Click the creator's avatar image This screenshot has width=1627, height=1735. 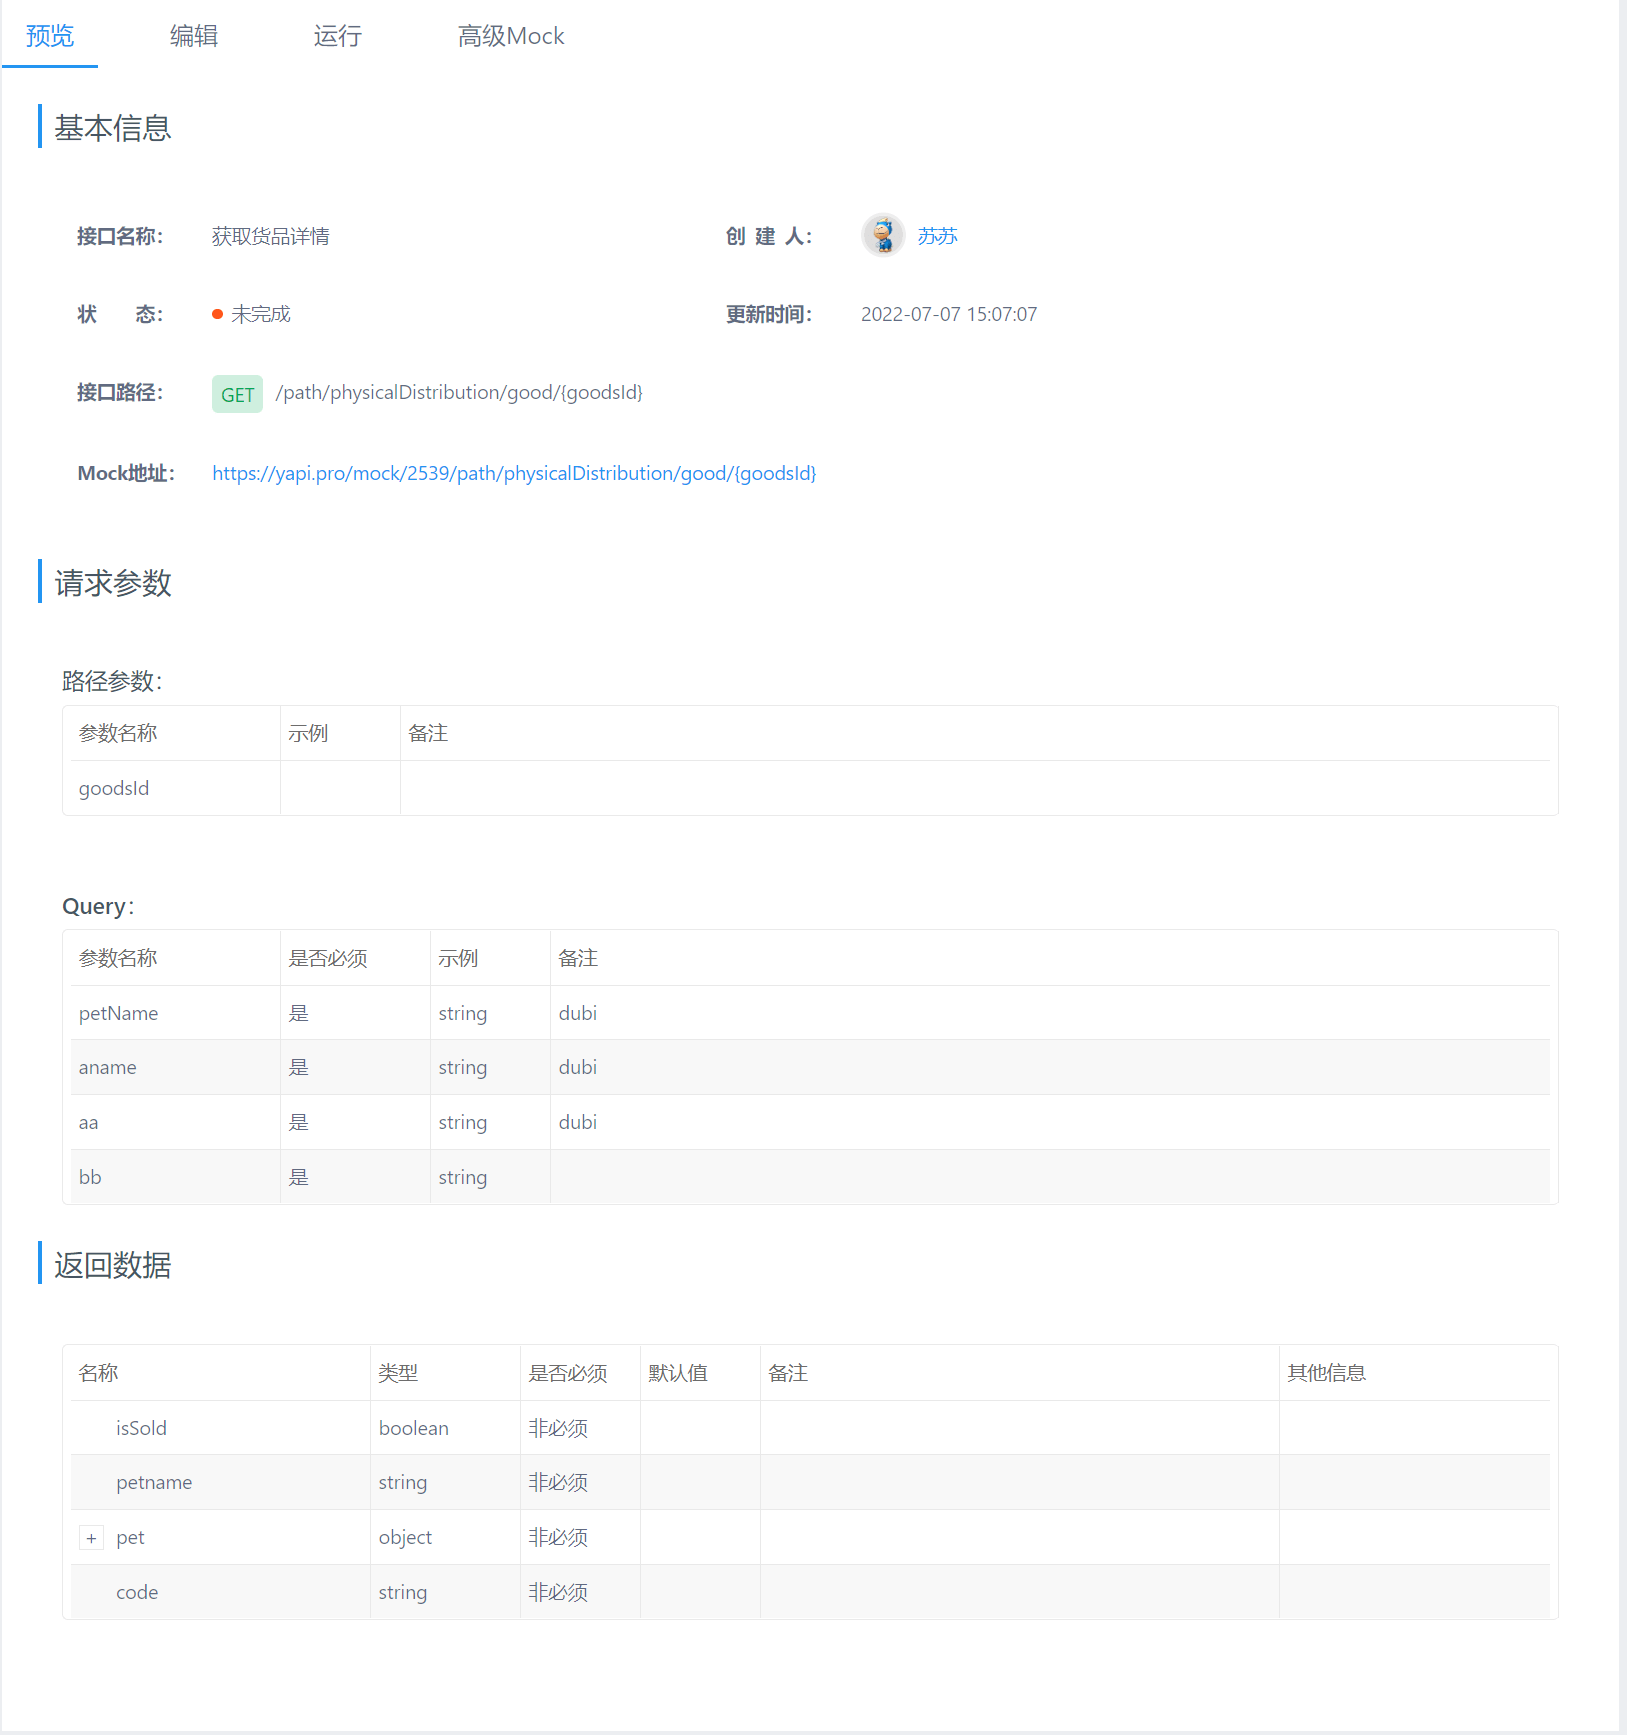(881, 235)
